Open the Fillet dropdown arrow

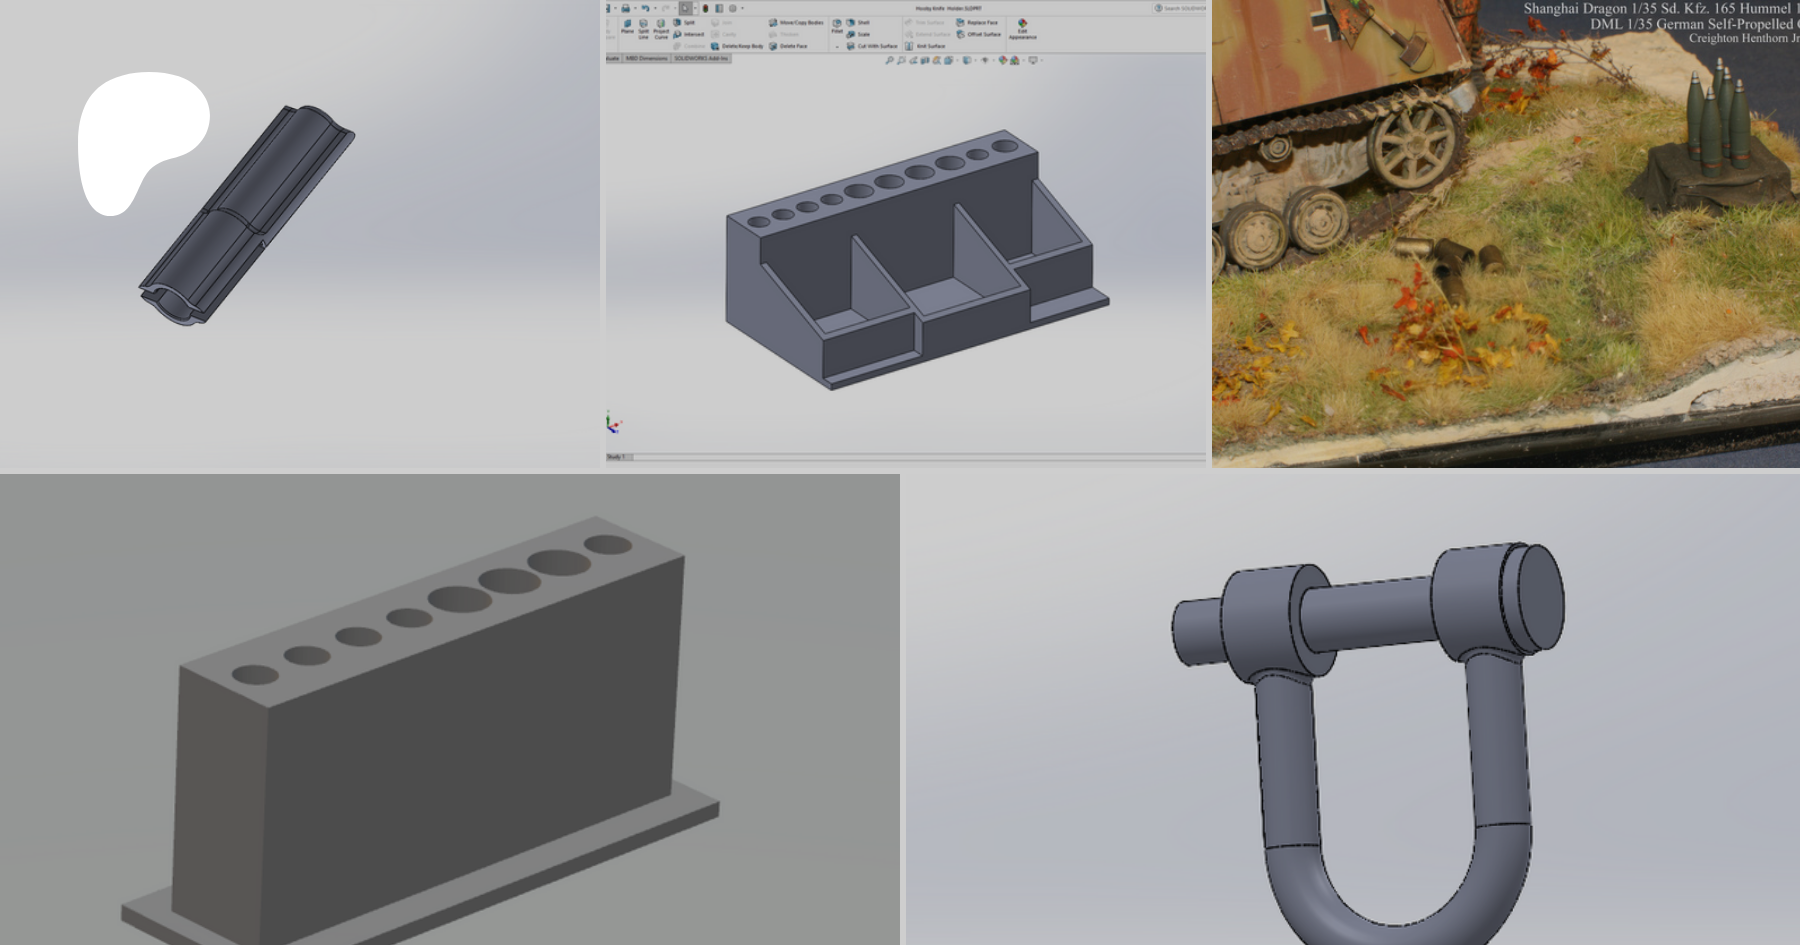pyautogui.click(x=837, y=46)
